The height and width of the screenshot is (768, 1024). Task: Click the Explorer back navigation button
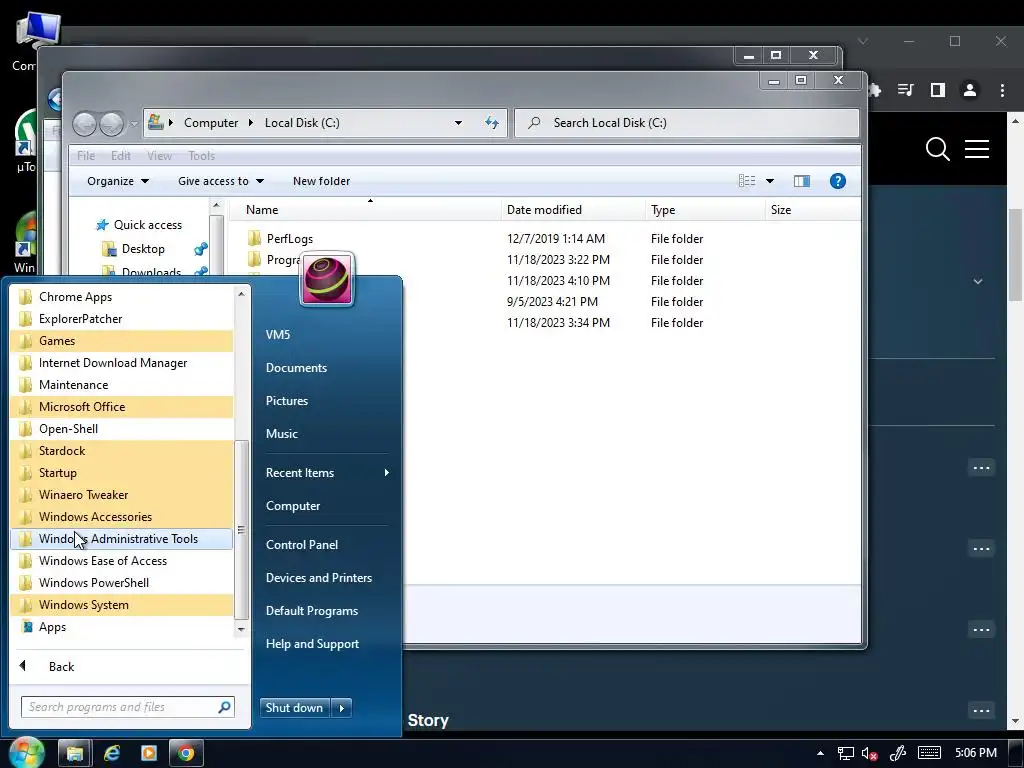coord(84,123)
